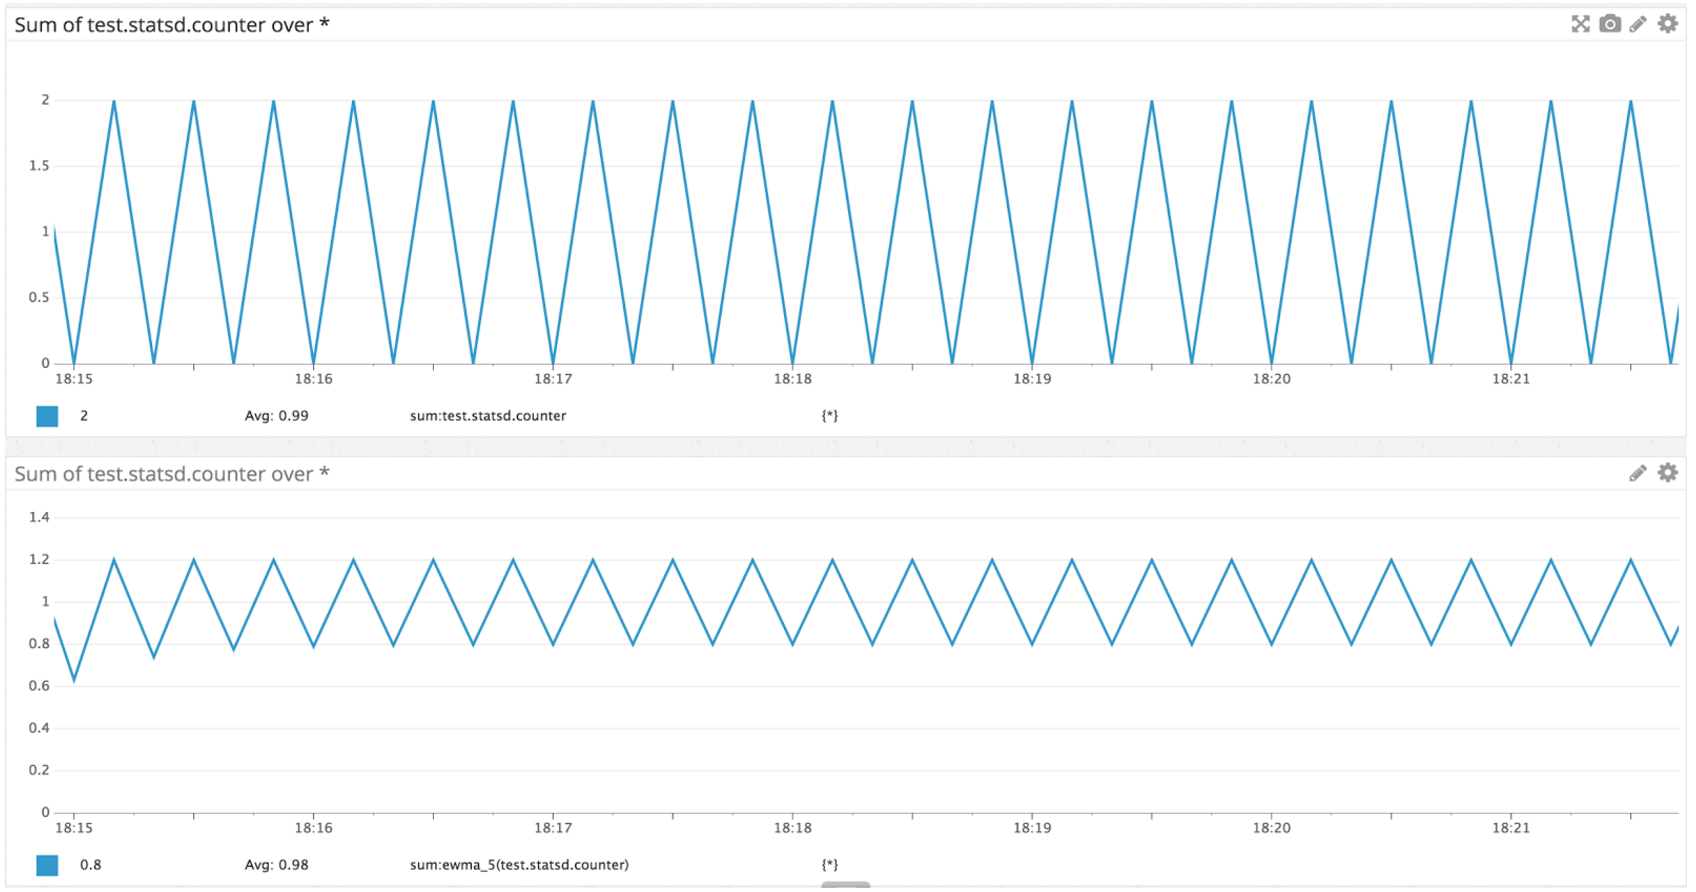Click the 0.6 label on bottom y-axis
The image size is (1696, 892).
39,686
